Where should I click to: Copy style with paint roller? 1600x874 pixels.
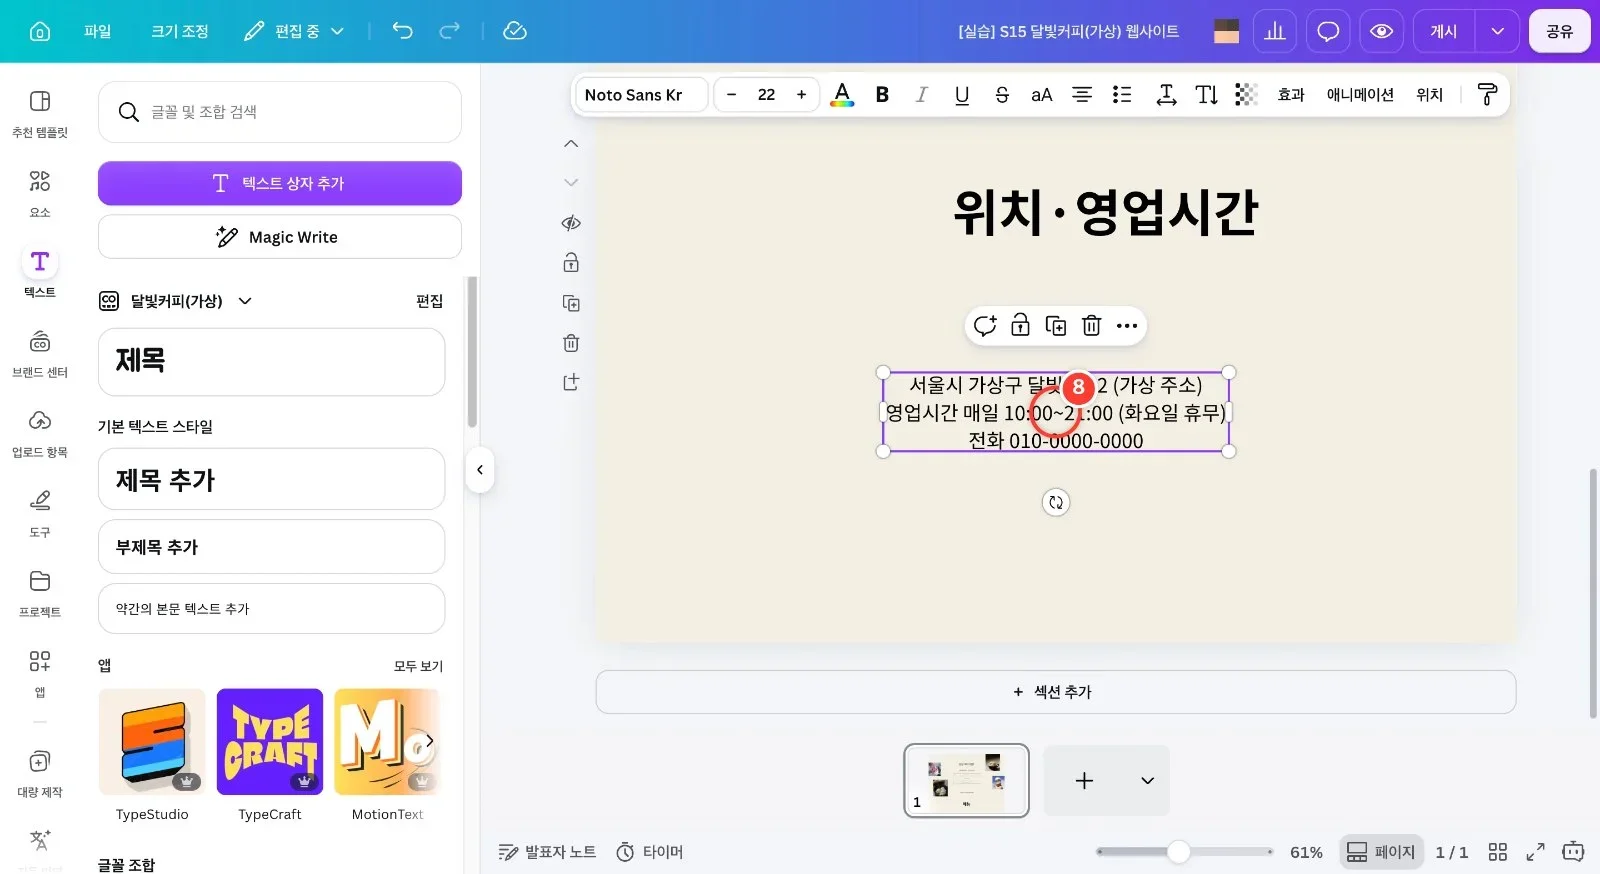(1487, 95)
